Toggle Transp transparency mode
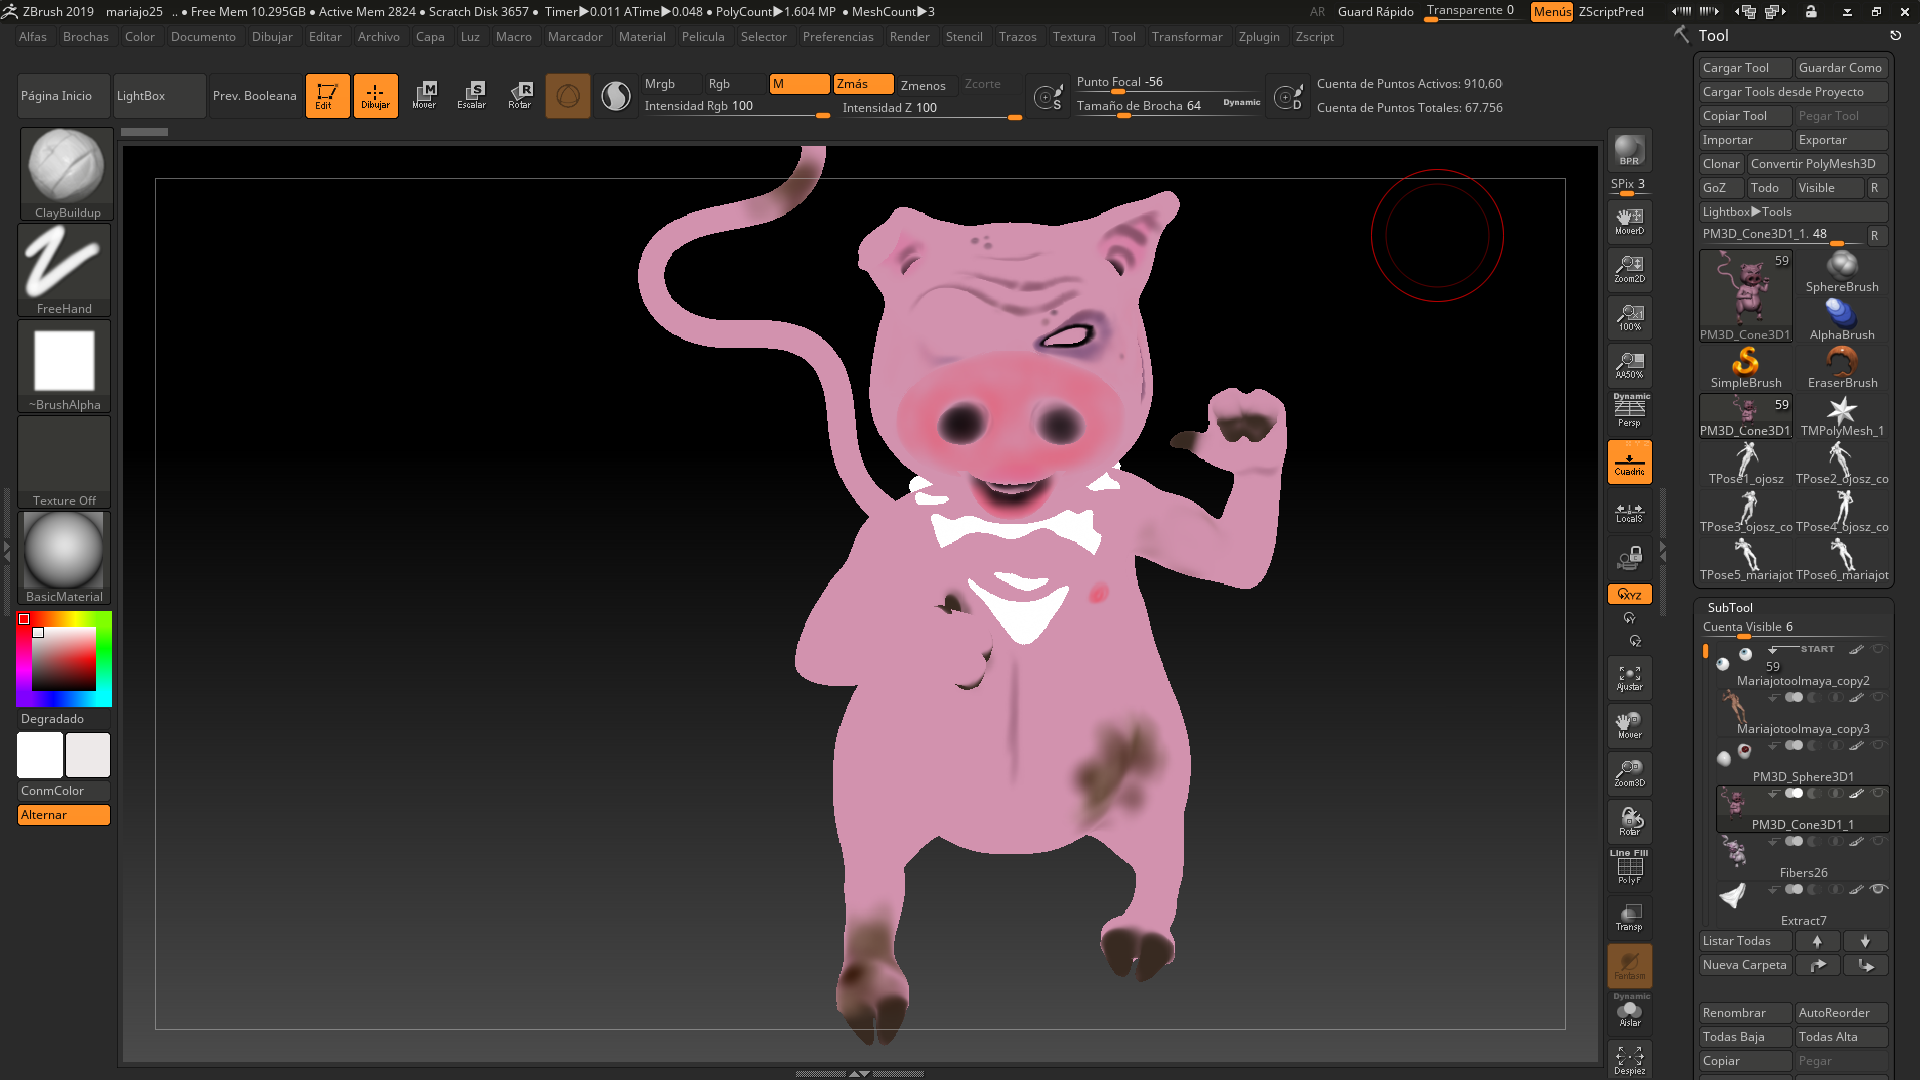The image size is (1920, 1080). [1629, 917]
